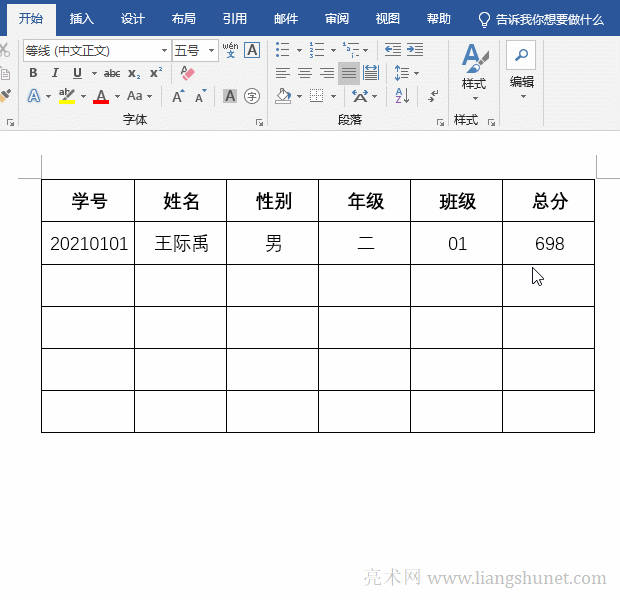The height and width of the screenshot is (600, 620).
Task: Toggle strikethrough abc button
Action: tap(112, 73)
